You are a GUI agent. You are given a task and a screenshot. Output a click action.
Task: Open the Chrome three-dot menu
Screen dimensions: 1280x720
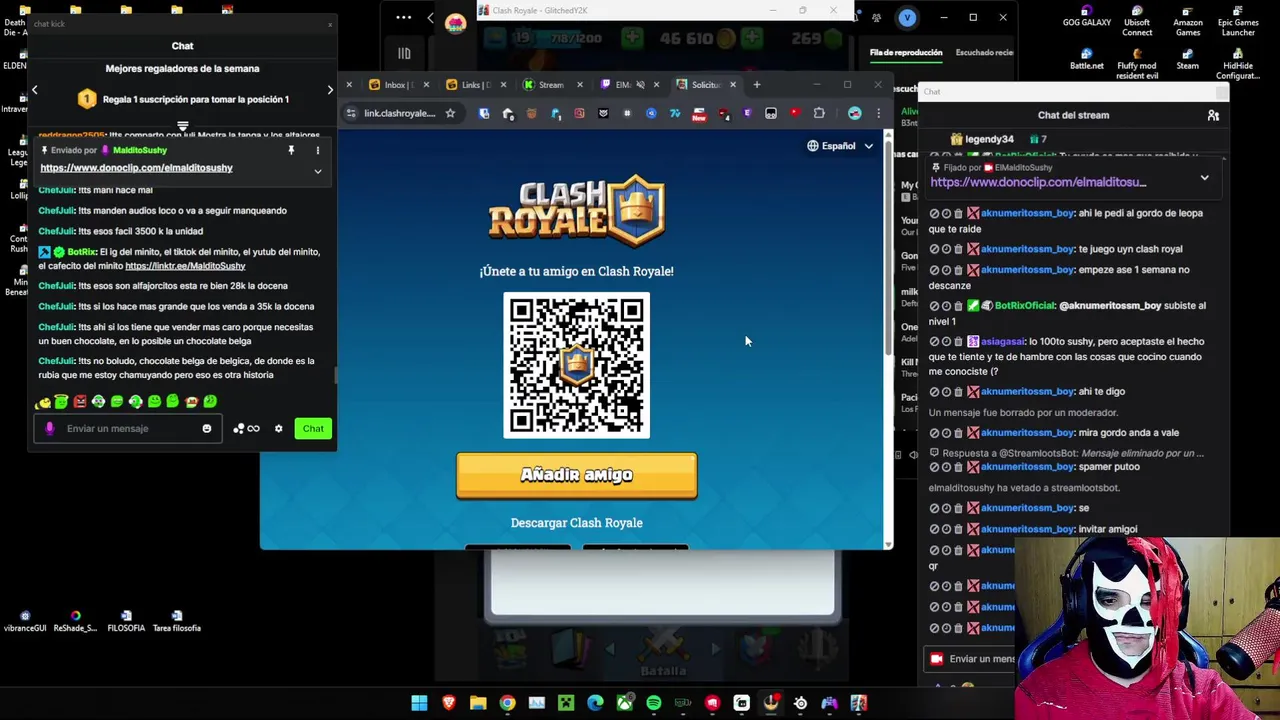click(878, 113)
